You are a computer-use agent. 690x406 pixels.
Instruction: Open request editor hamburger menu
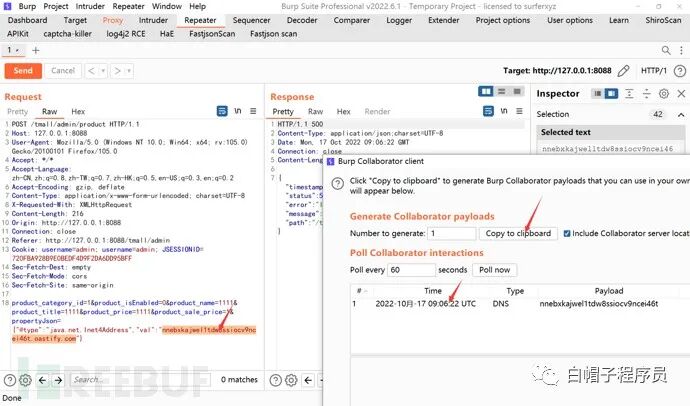click(x=253, y=111)
